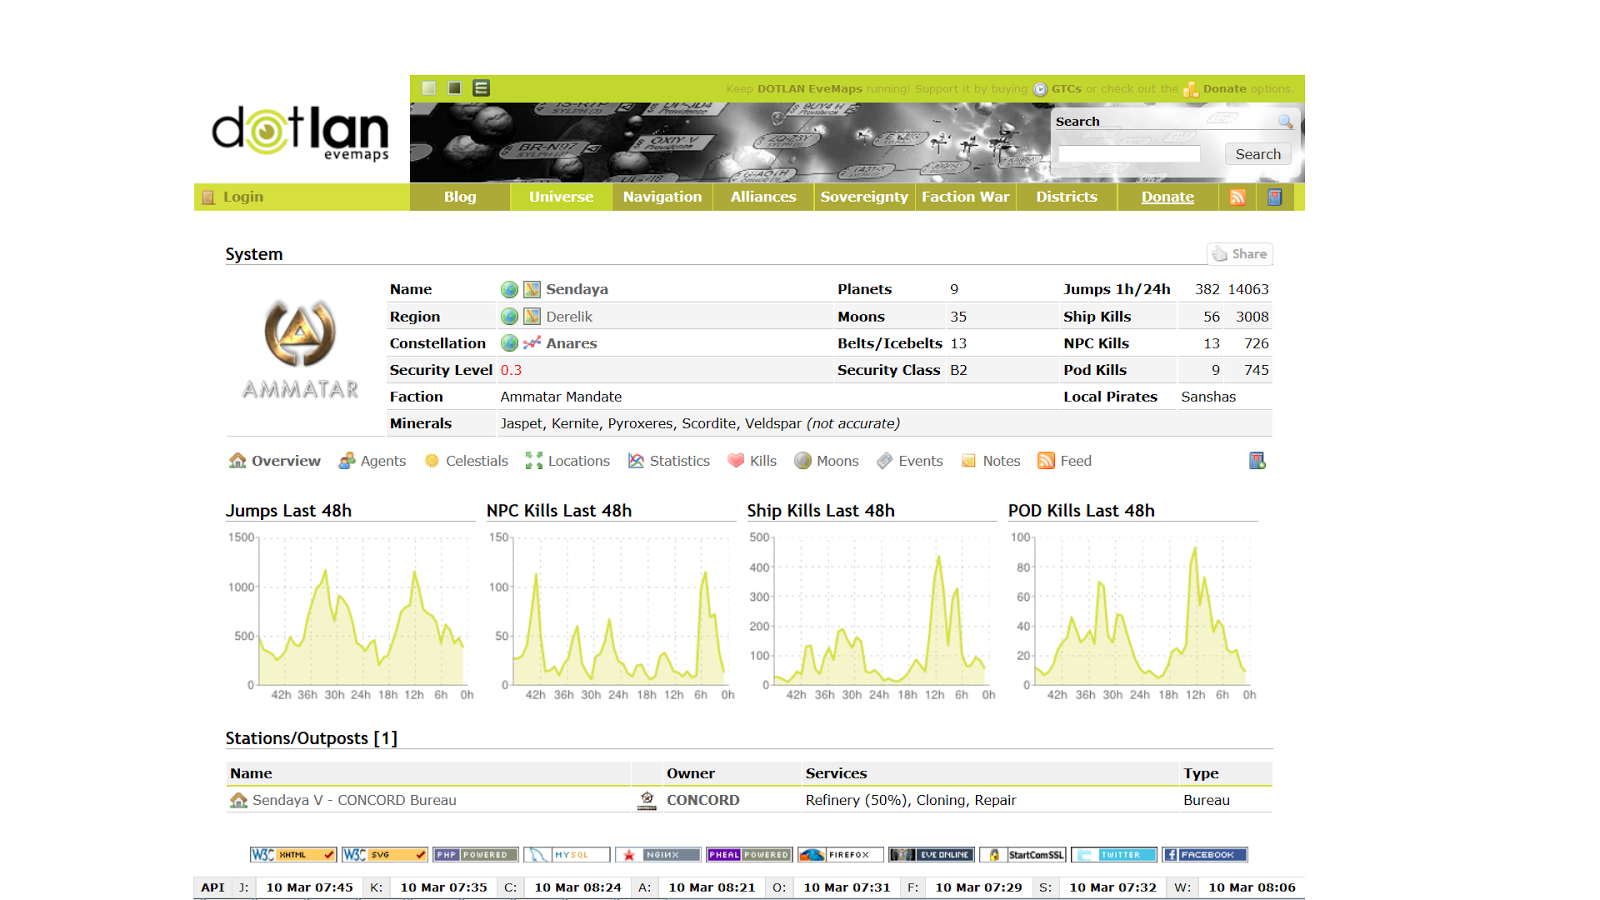
Task: Click the green list layout icon
Action: pos(481,88)
